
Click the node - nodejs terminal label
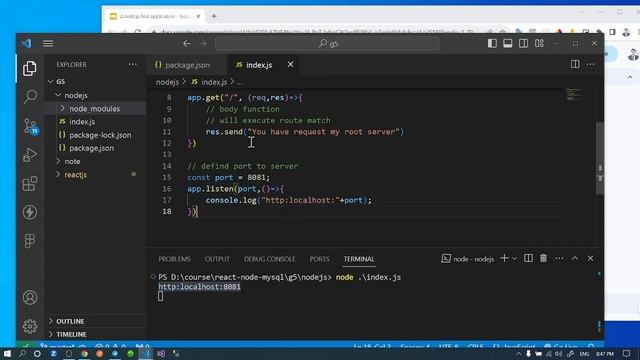tap(468, 259)
